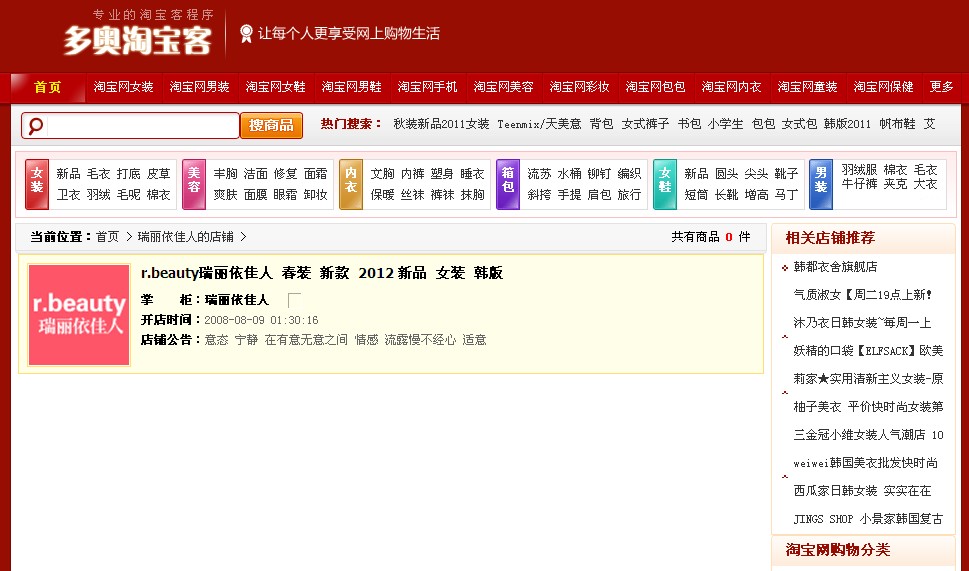Click hot search 女式裤子
This screenshot has width=969, height=571.
(645, 124)
